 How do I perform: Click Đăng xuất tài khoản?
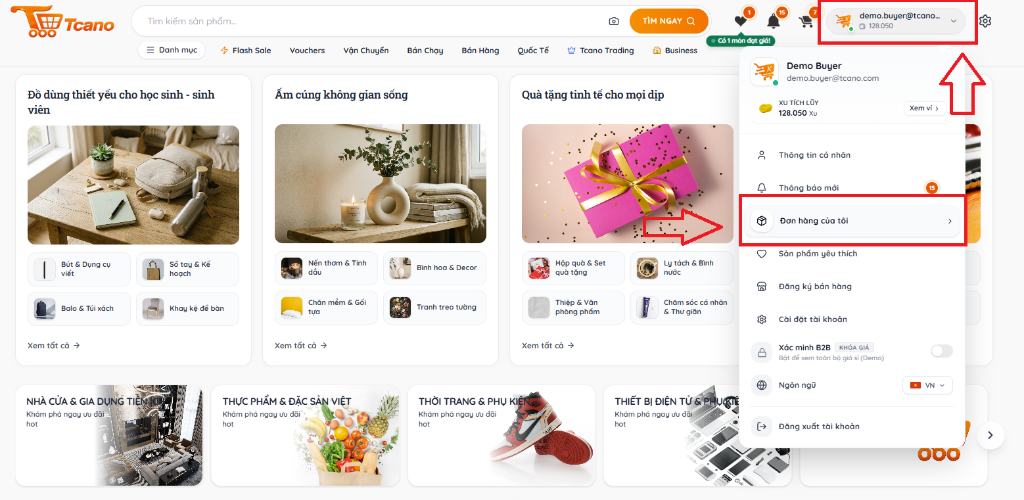[852, 426]
